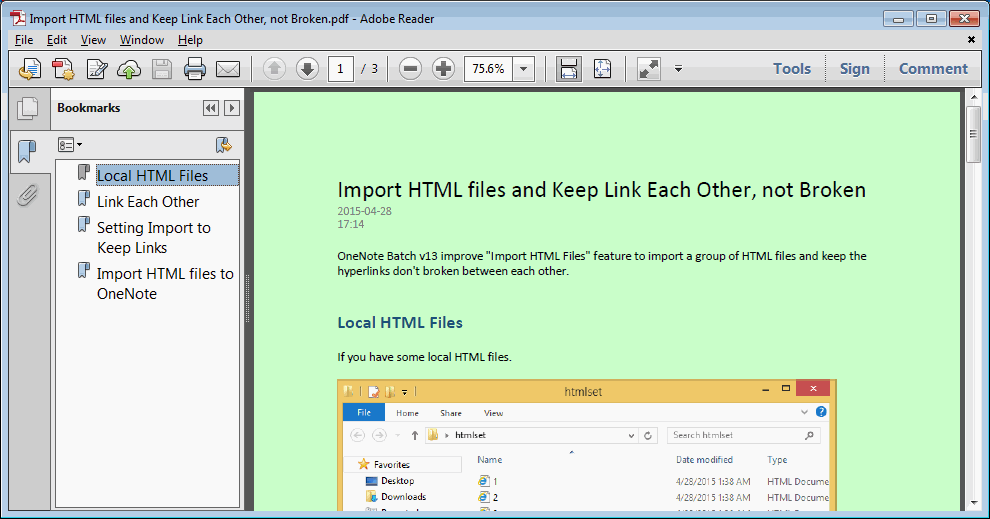Click the Read Mode expand icon
This screenshot has height=519, width=990.
point(648,69)
